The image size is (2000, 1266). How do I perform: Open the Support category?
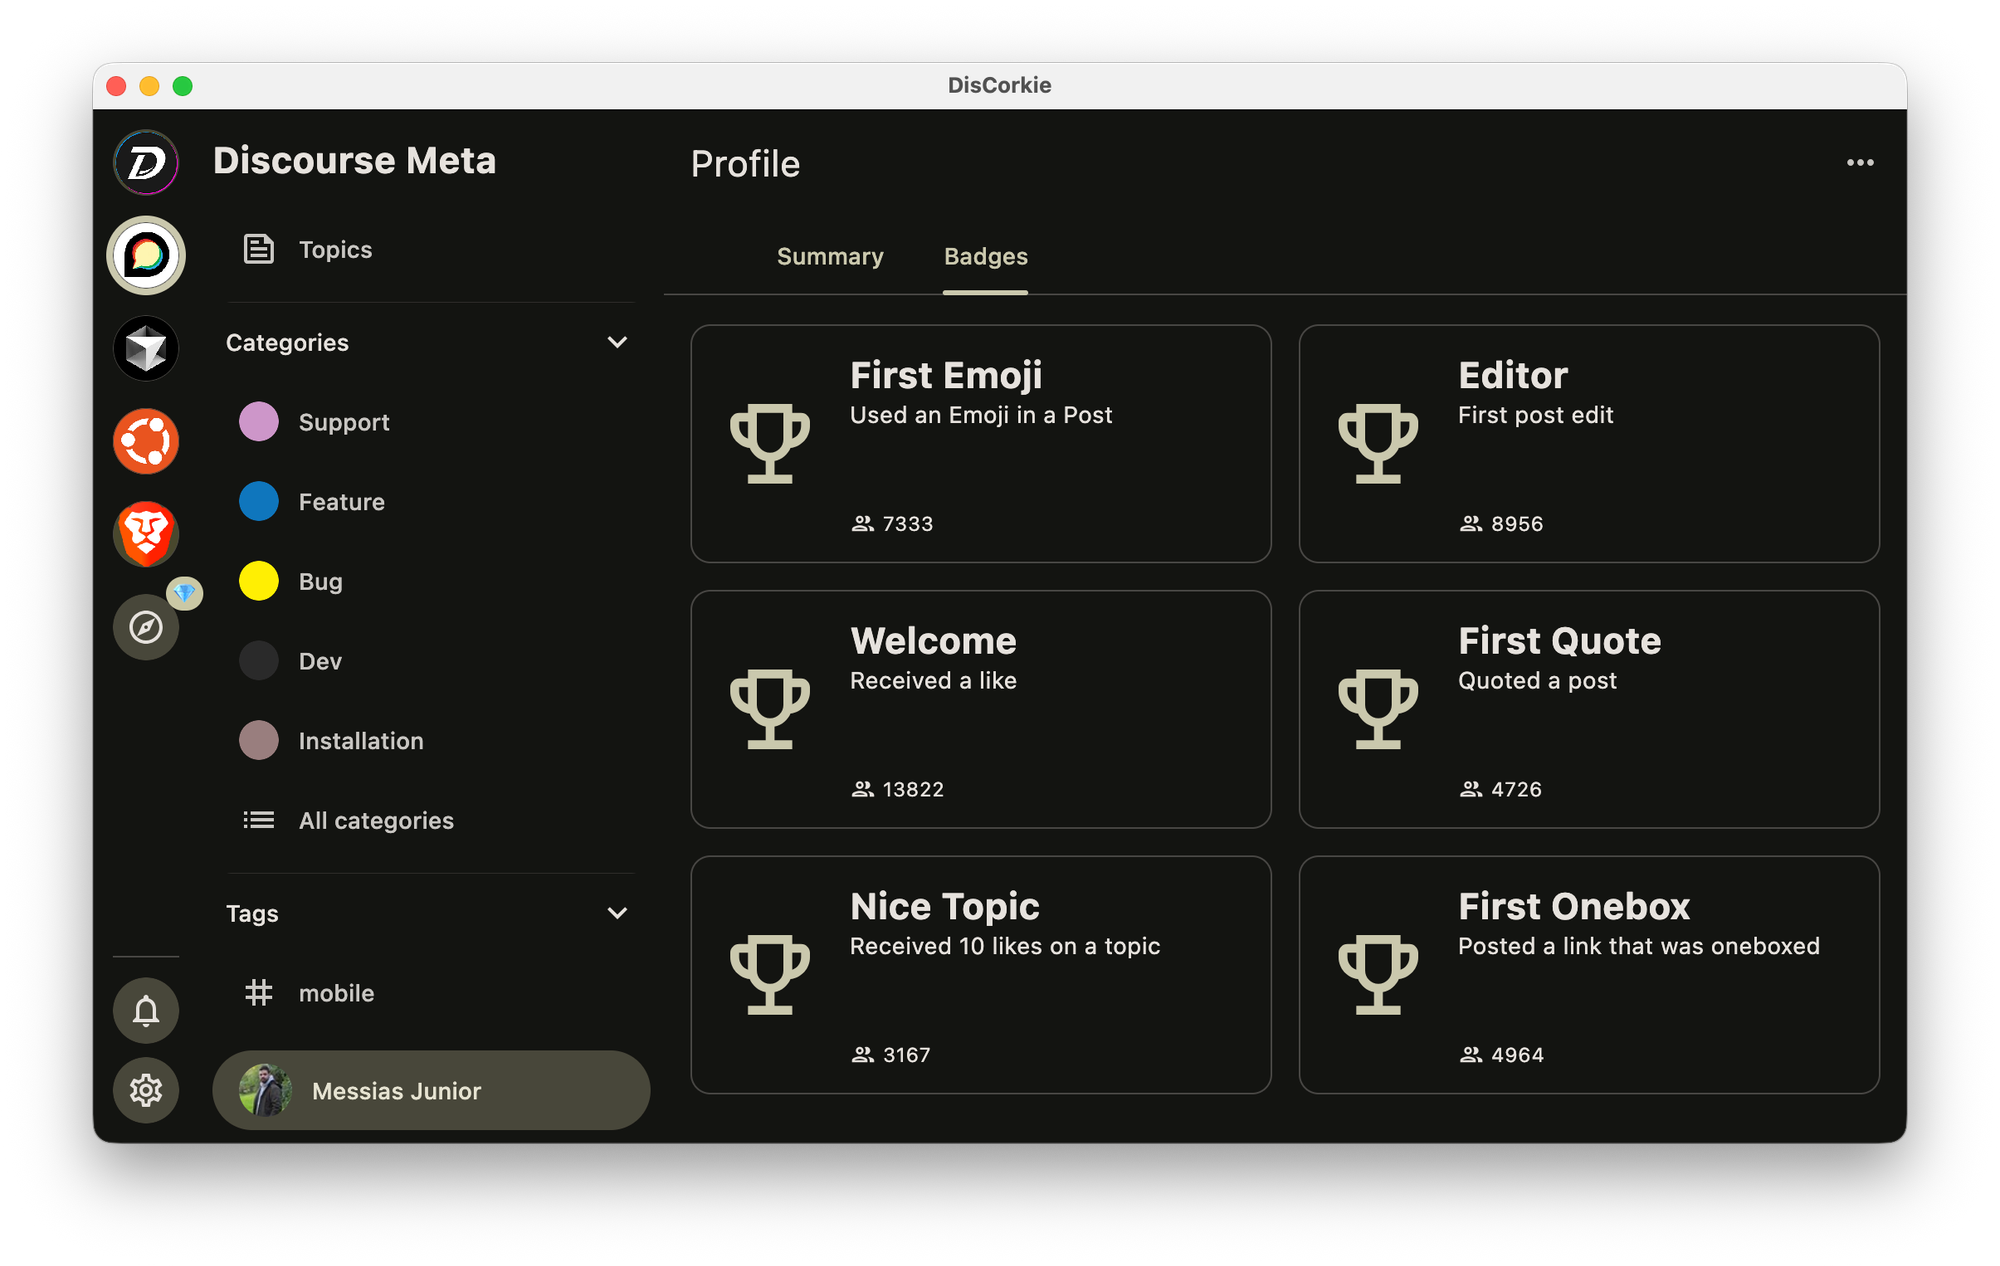(343, 422)
